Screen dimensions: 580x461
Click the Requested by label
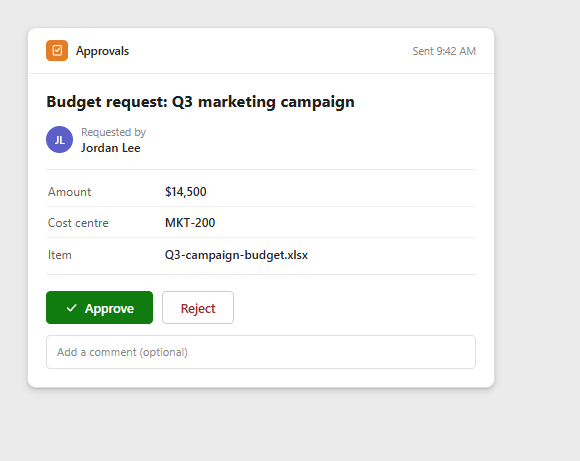click(x=114, y=132)
